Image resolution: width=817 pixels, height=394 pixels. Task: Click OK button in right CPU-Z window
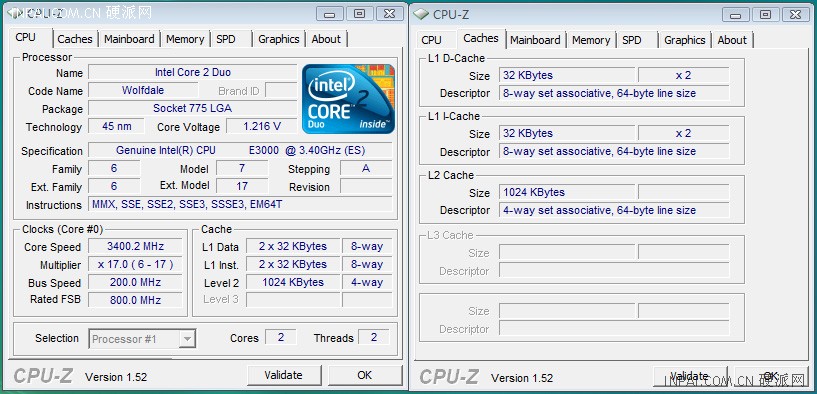coord(770,376)
